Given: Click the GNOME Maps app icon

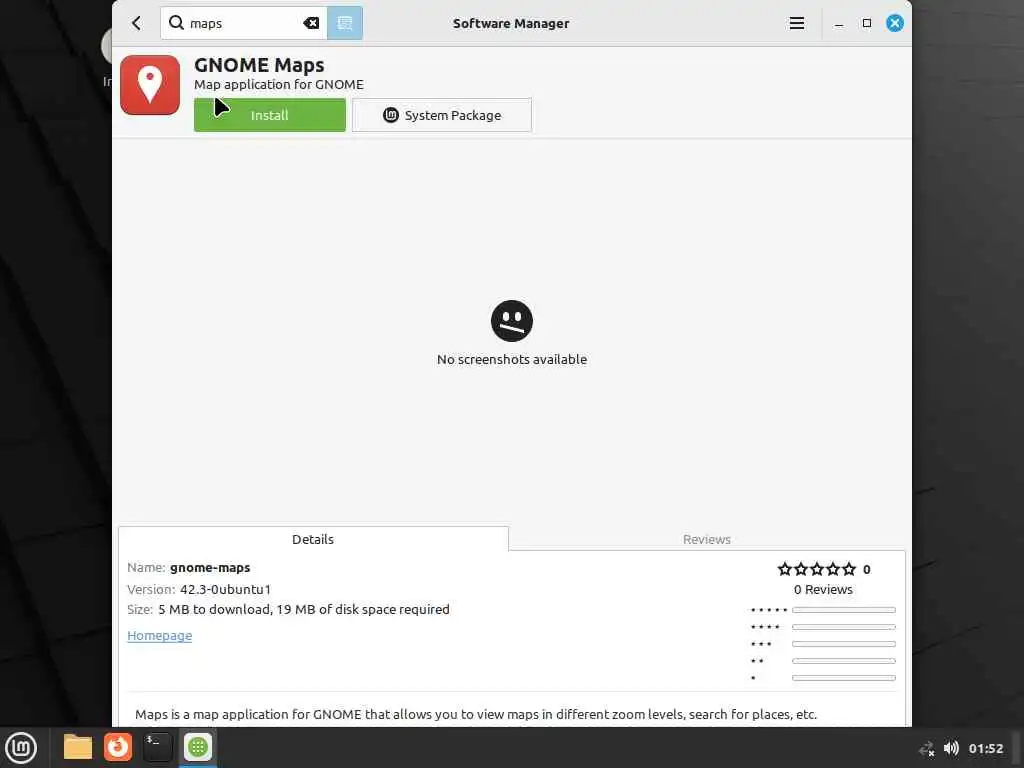Looking at the screenshot, I should pos(150,85).
